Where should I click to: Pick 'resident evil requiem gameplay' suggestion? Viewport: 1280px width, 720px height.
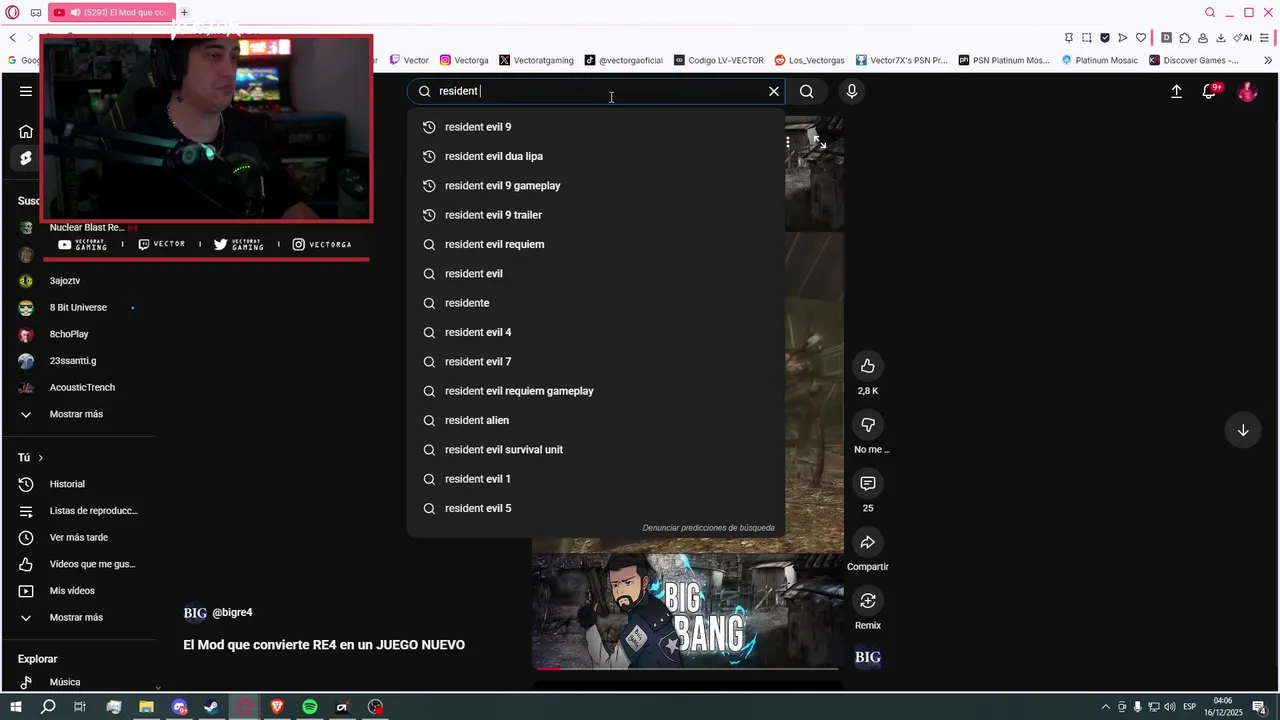(x=595, y=391)
